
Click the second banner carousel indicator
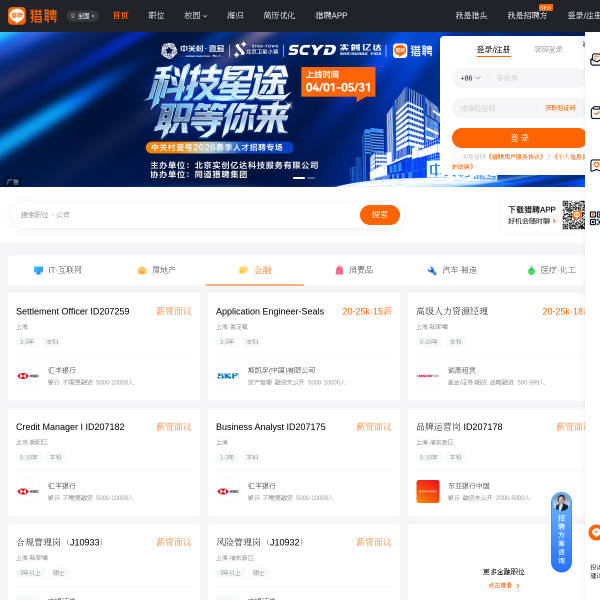[311, 178]
